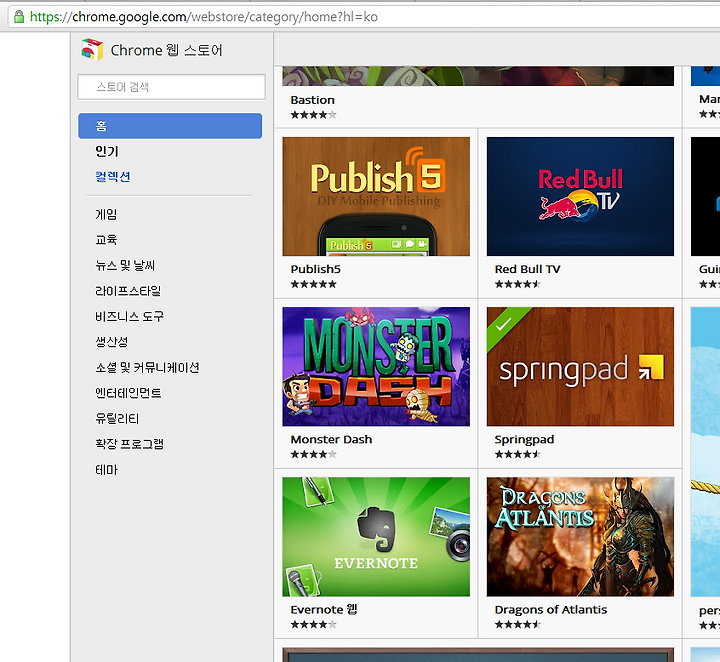
Task: Open the 교육 category
Action: [106, 240]
